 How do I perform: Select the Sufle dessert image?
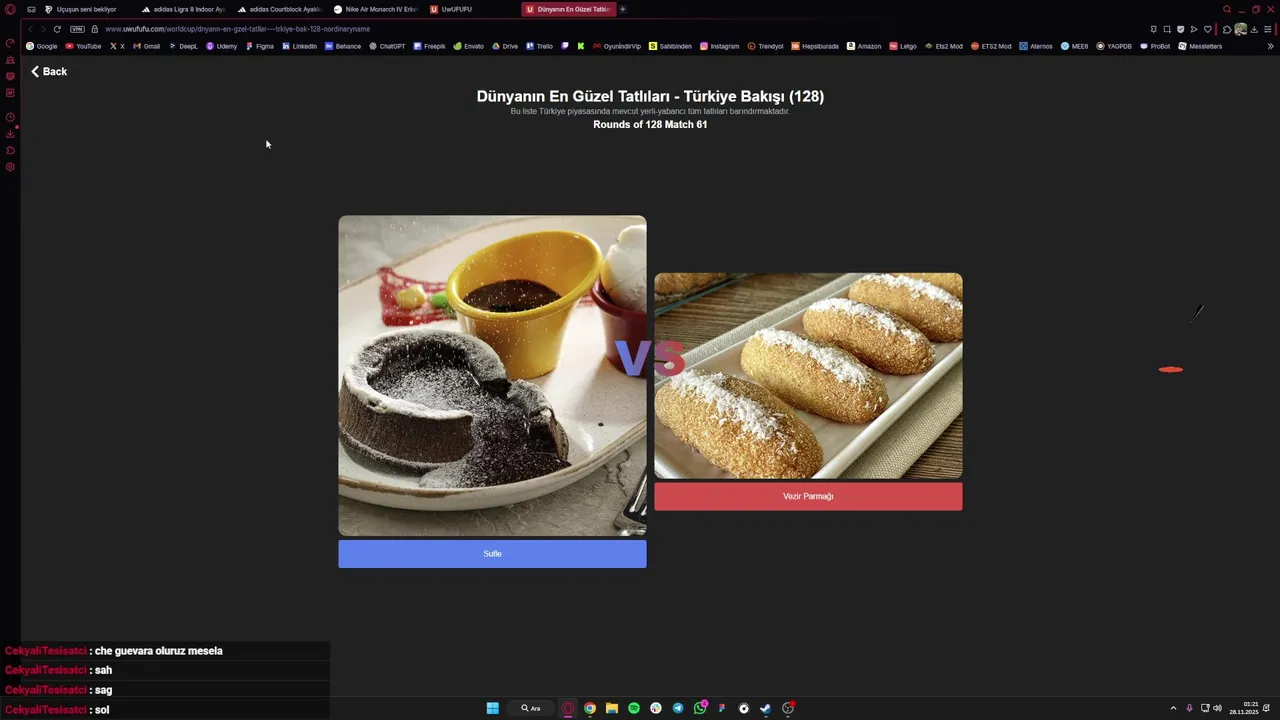click(x=492, y=376)
